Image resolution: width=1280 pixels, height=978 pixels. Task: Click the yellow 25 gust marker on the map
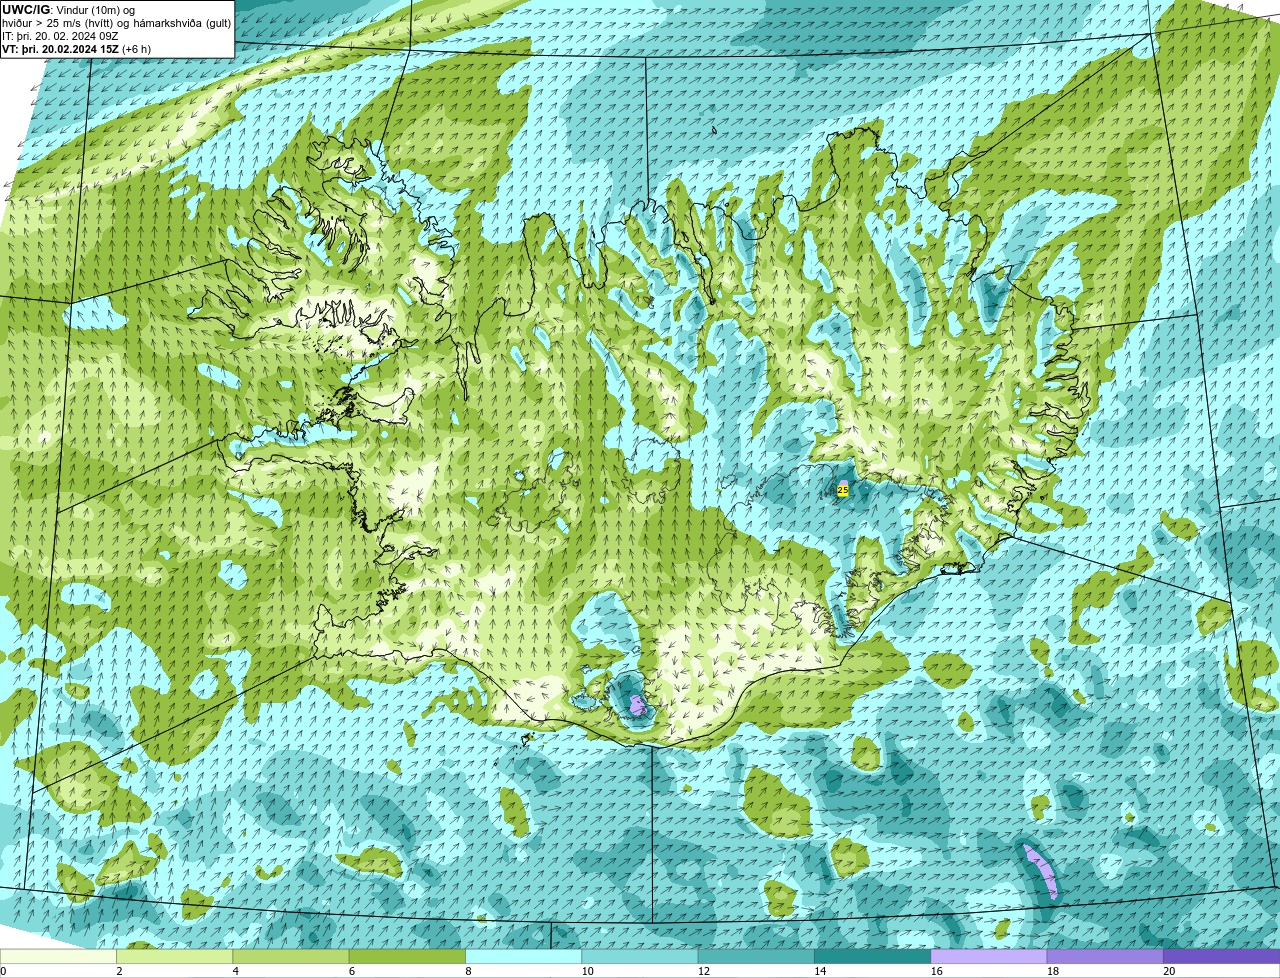[x=842, y=490]
